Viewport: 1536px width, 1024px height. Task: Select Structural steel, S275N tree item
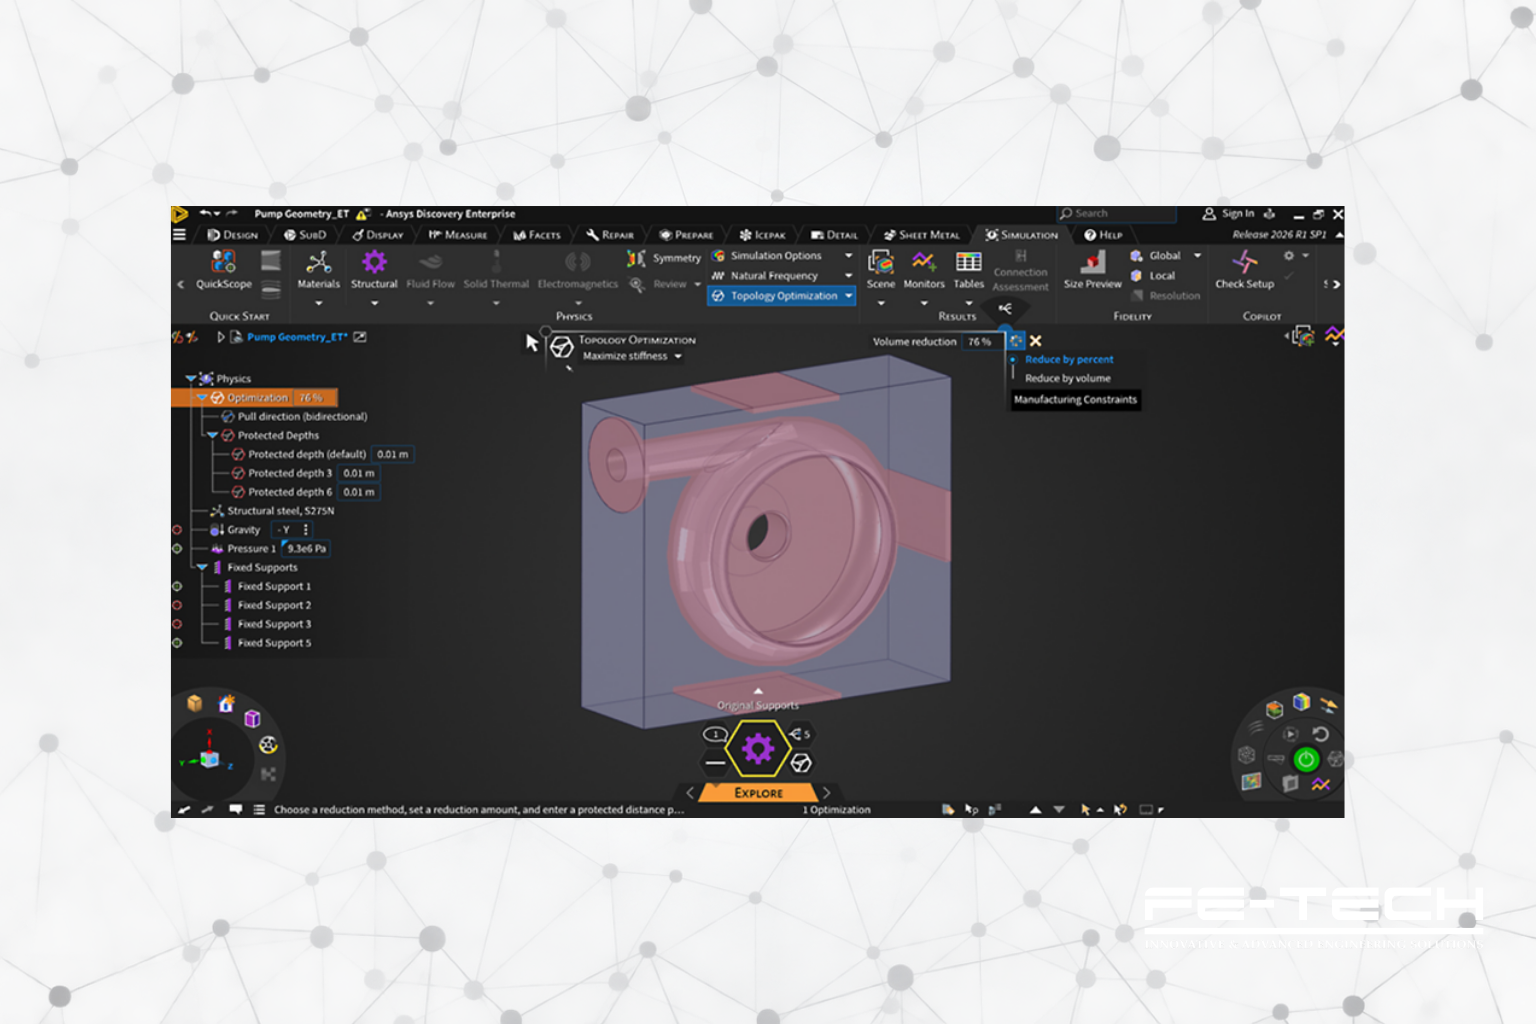[x=280, y=511]
